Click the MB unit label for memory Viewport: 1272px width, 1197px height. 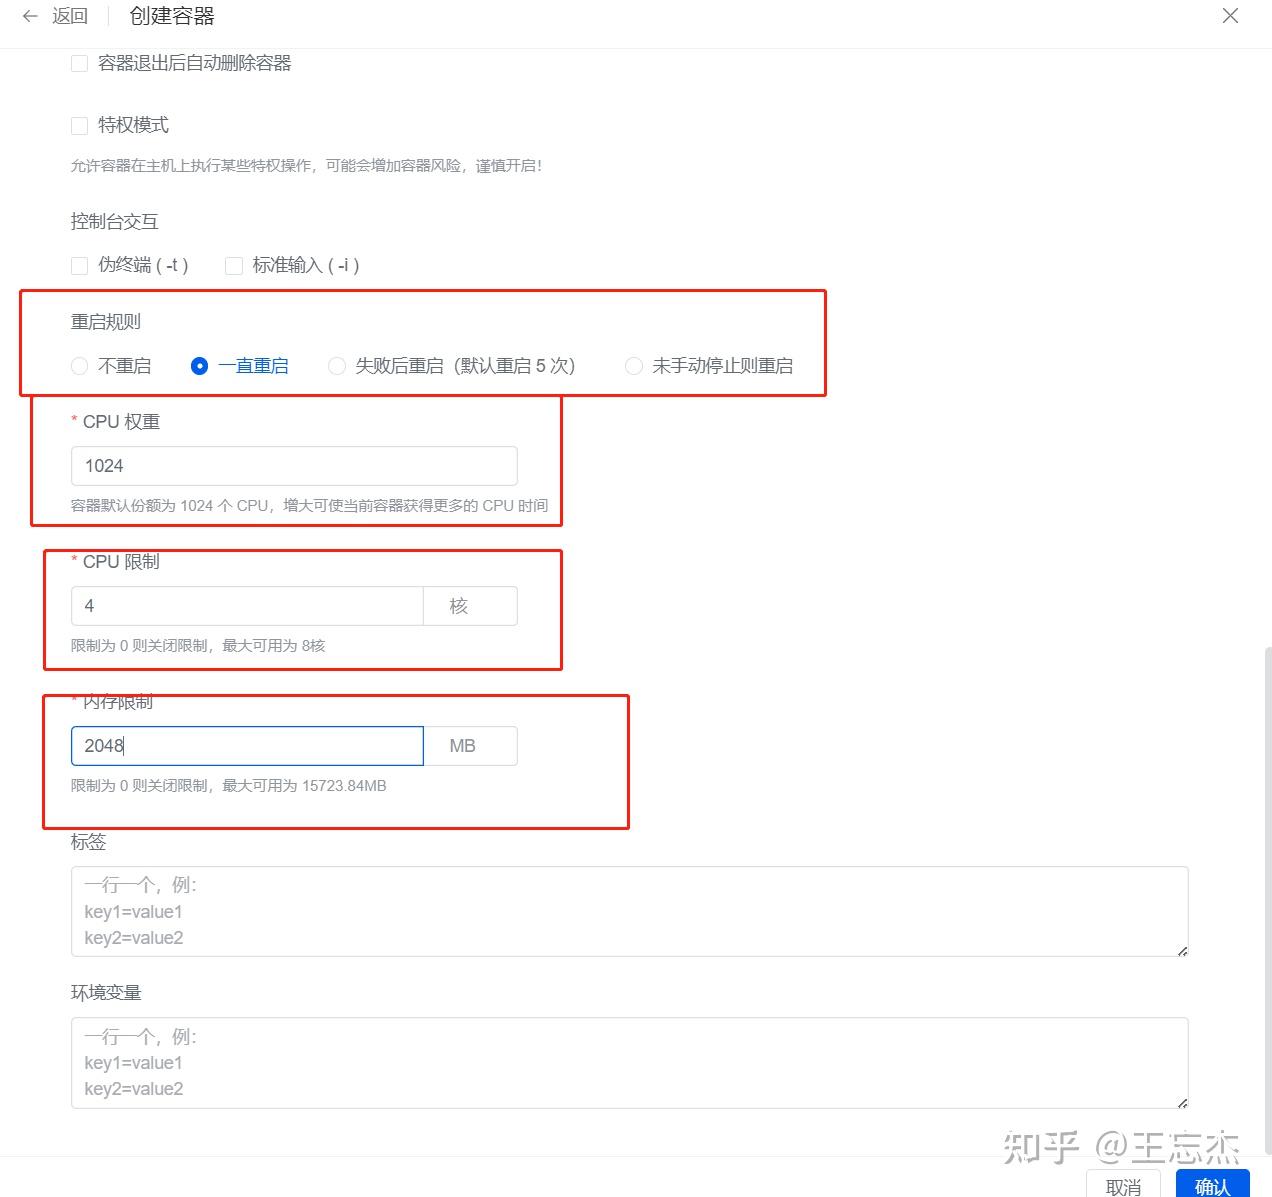coord(469,745)
